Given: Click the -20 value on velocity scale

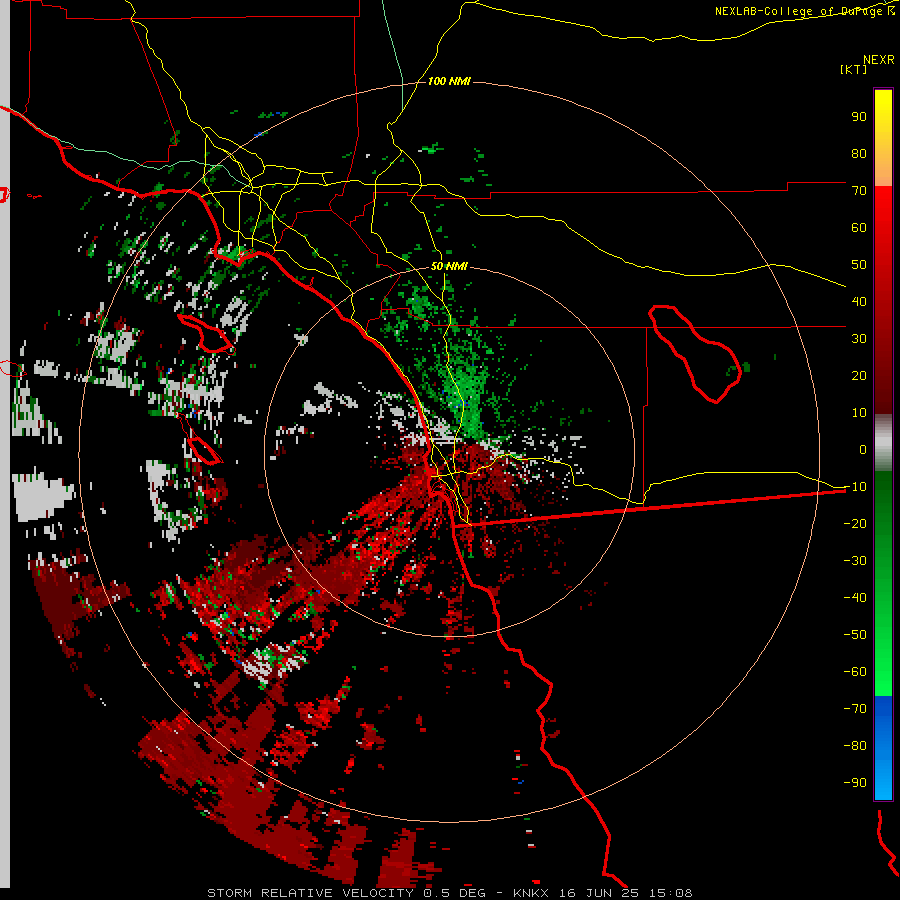Looking at the screenshot, I should (855, 523).
